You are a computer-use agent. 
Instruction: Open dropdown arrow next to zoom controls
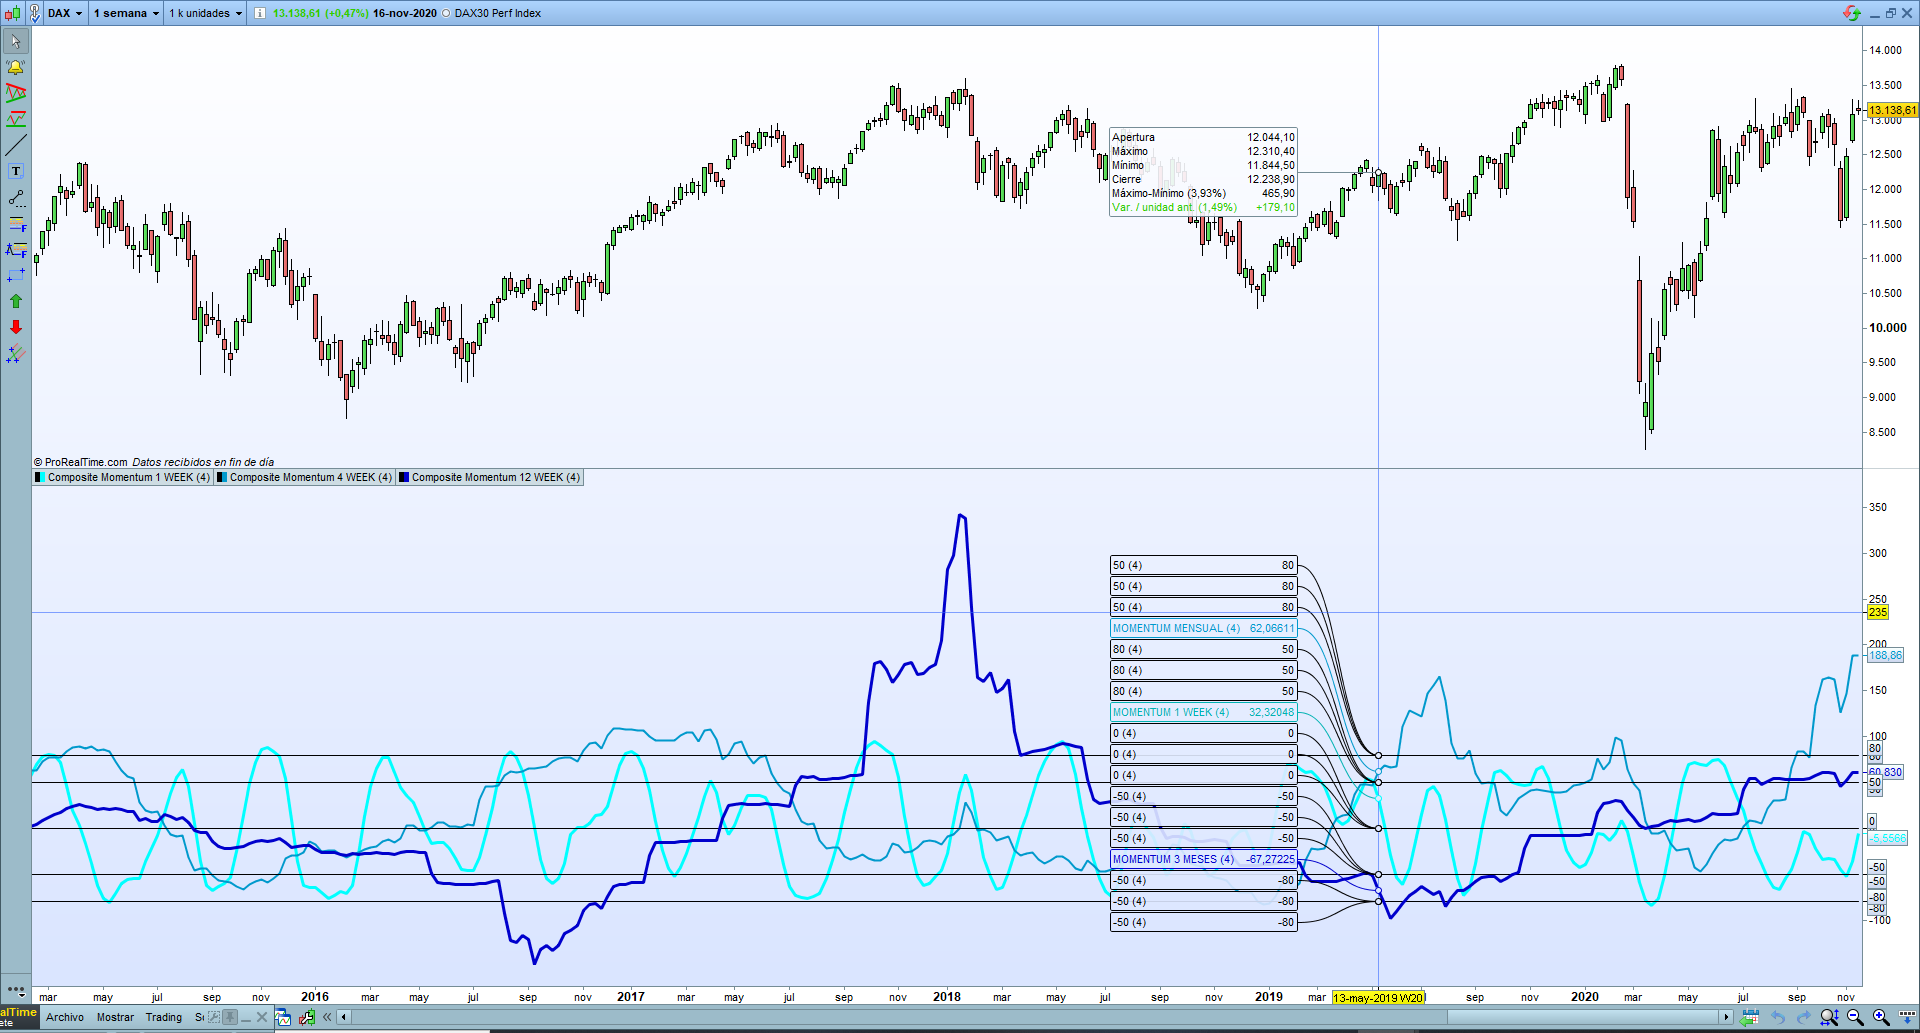pos(1908,1017)
